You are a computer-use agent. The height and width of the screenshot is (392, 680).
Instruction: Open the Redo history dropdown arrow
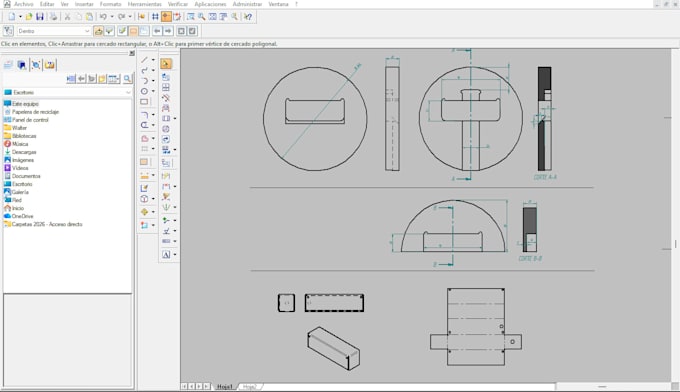pos(130,16)
